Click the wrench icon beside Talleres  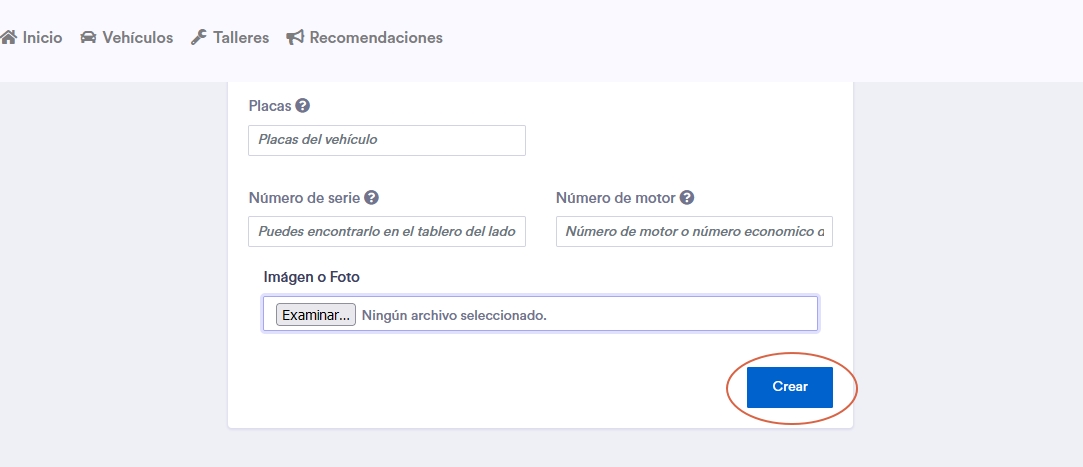coord(198,38)
